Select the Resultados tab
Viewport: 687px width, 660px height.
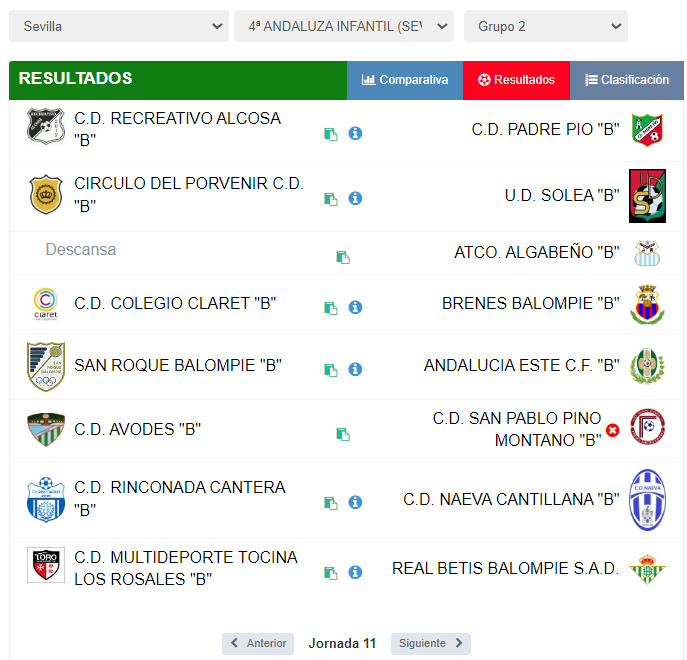click(516, 80)
